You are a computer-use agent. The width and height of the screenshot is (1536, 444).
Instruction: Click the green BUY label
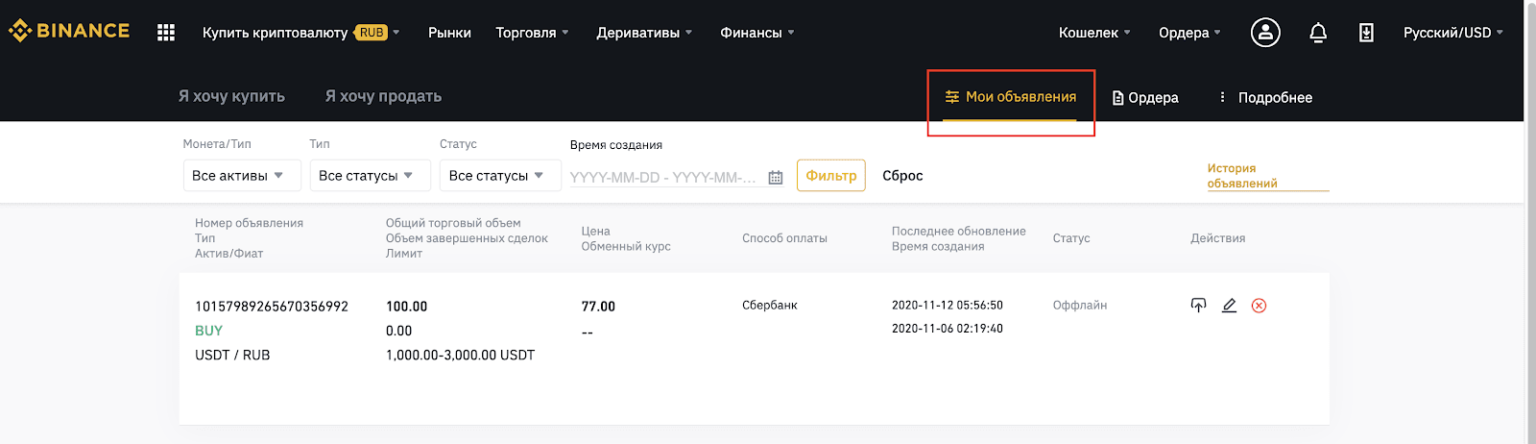tap(209, 330)
